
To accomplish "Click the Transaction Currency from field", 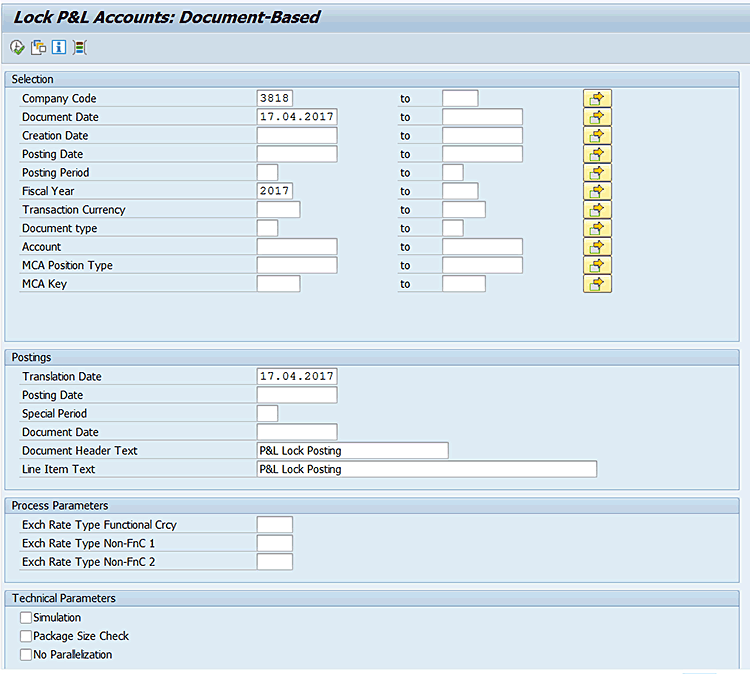I will (x=278, y=210).
